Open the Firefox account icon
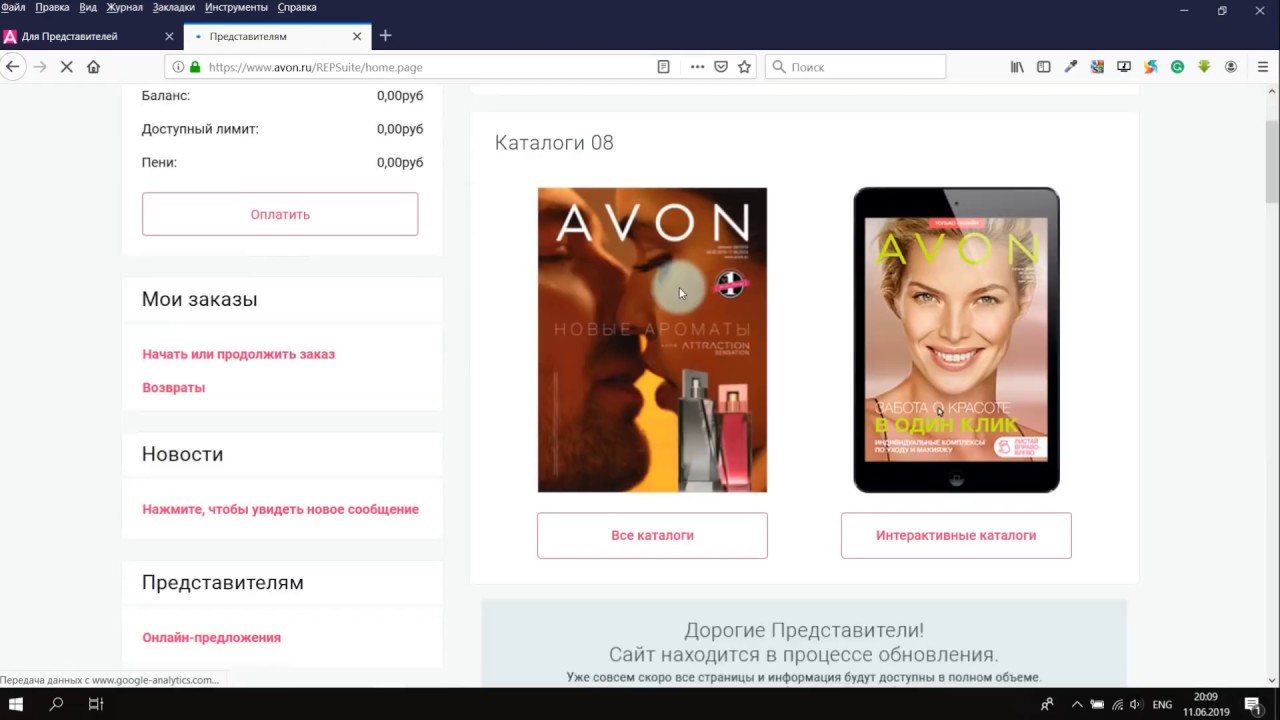1280x720 pixels. pyautogui.click(x=1231, y=67)
